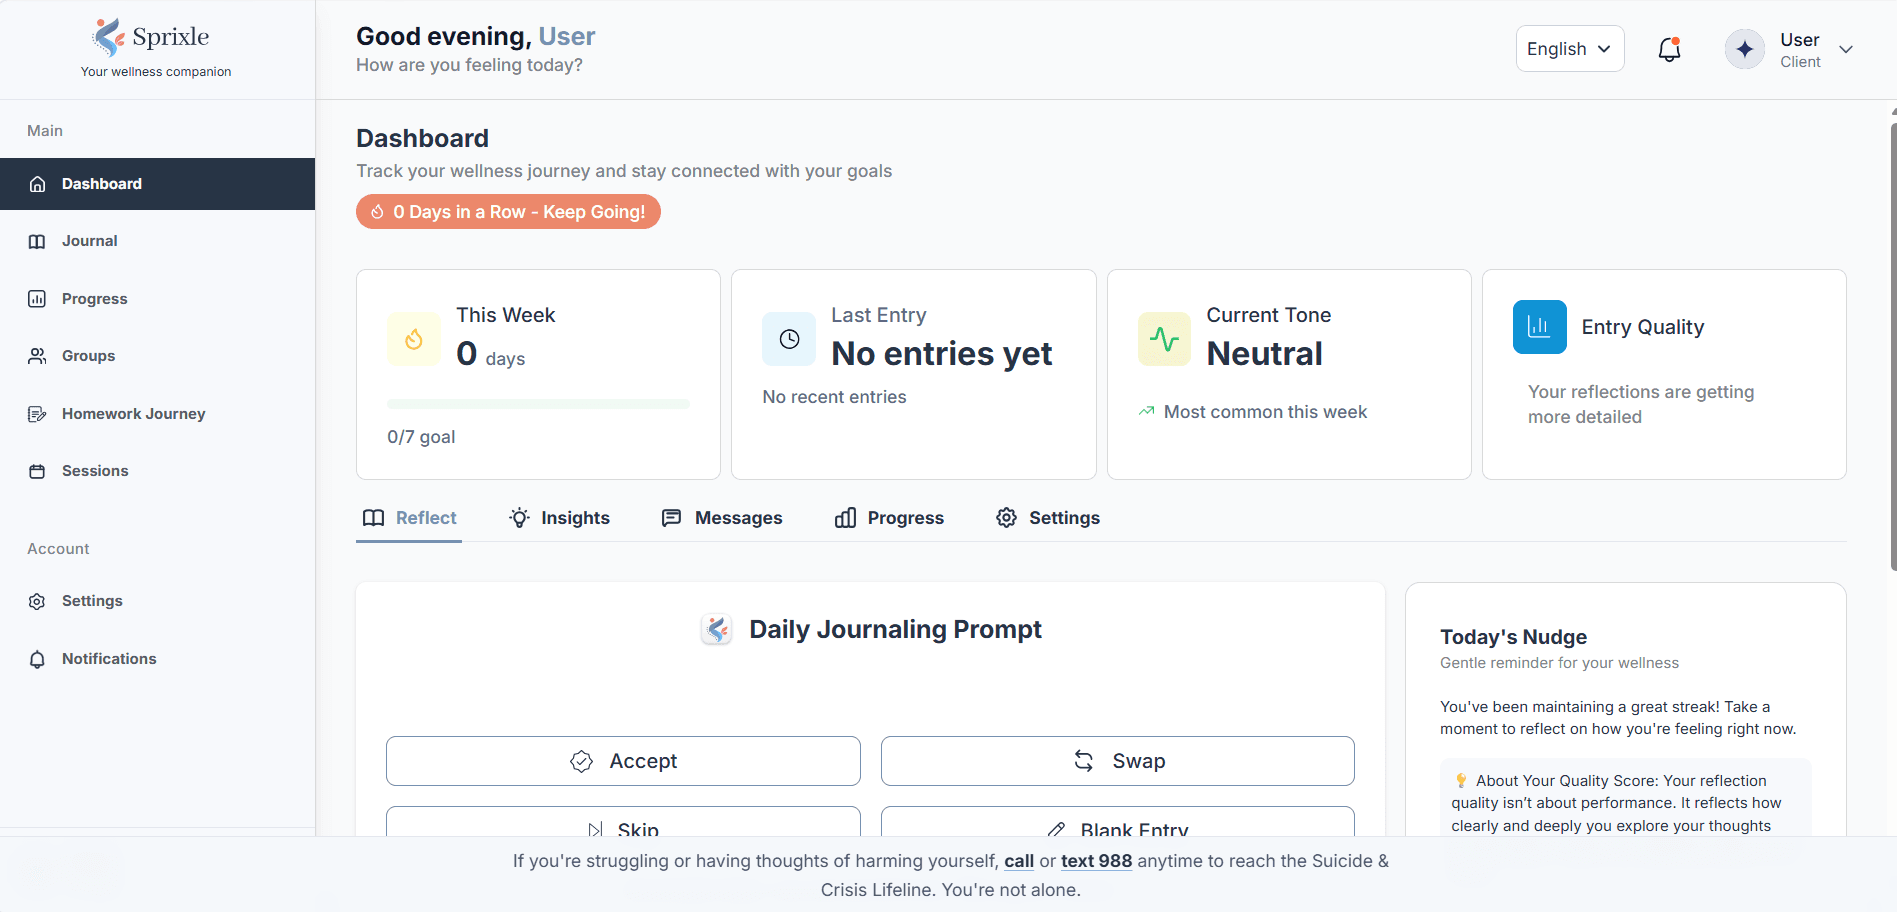
Task: Click the user avatar star icon
Action: (x=1745, y=49)
